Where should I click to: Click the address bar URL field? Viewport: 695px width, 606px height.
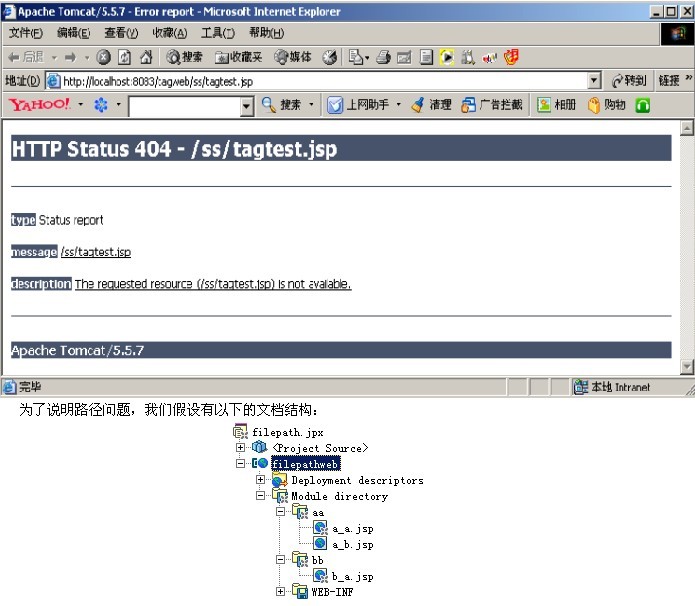(317, 81)
